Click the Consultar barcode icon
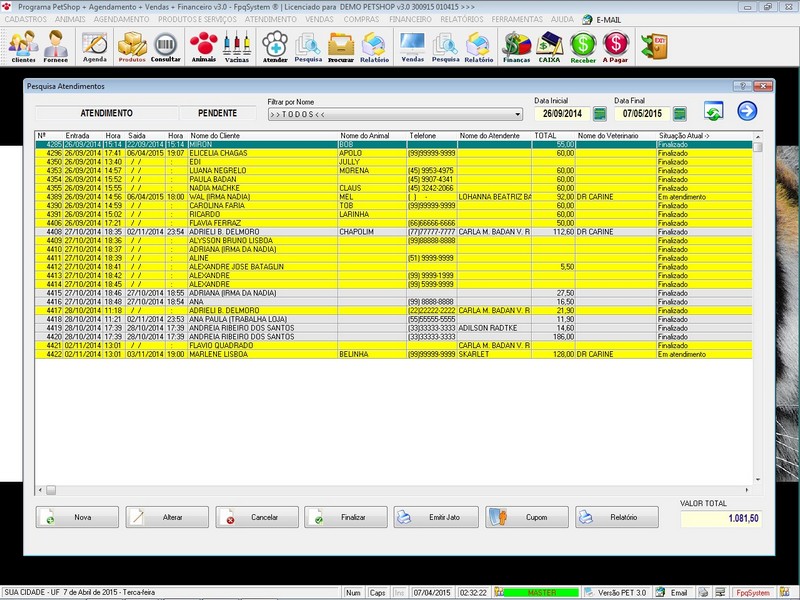The height and width of the screenshot is (600, 800). pyautogui.click(x=165, y=46)
